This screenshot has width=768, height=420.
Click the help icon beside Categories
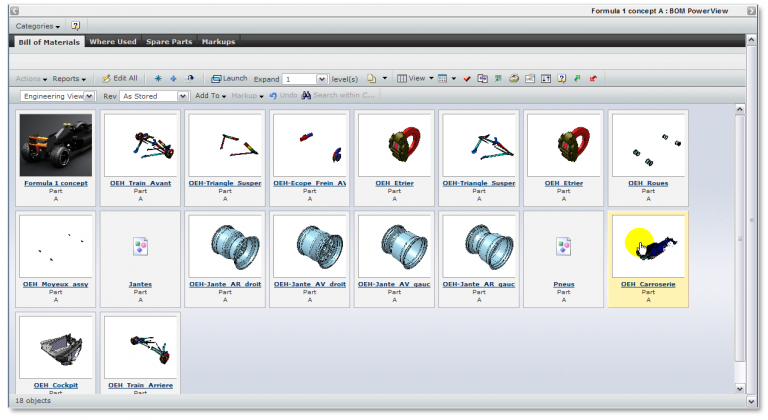[x=75, y=26]
